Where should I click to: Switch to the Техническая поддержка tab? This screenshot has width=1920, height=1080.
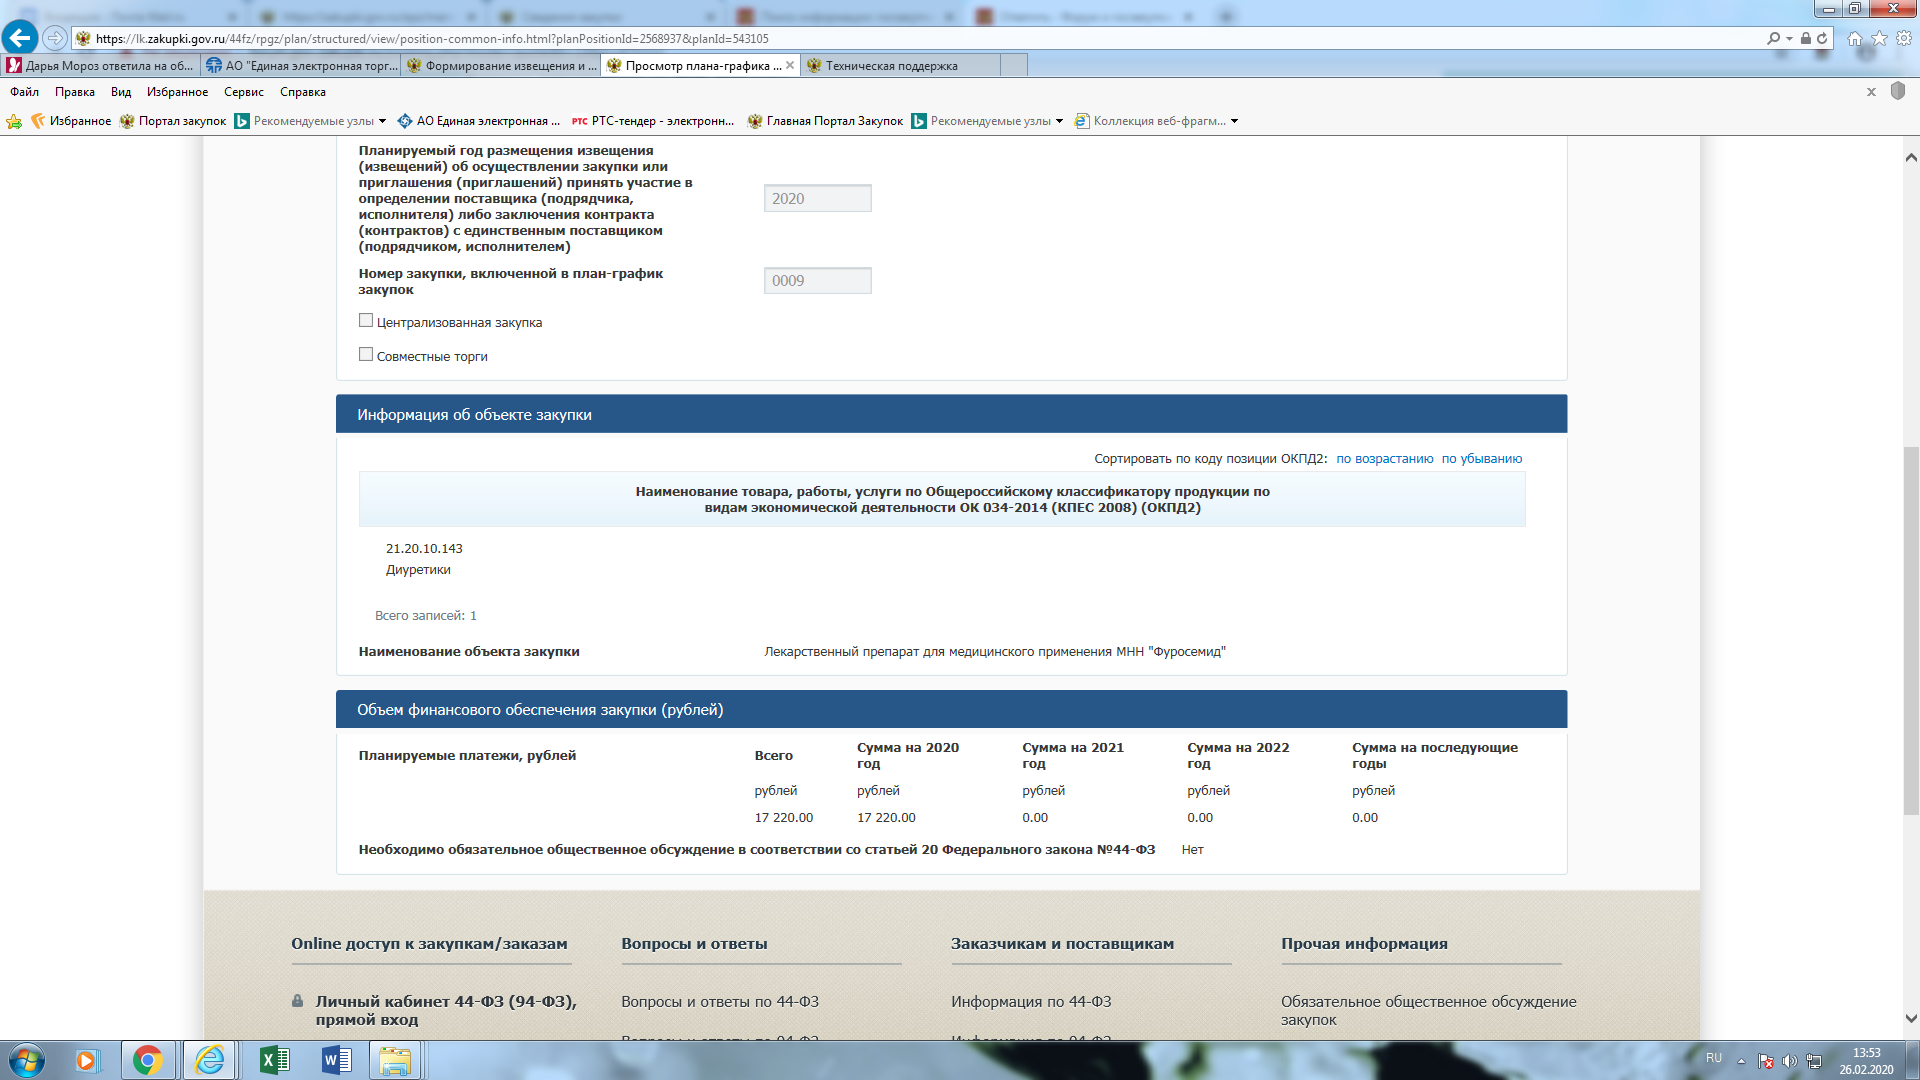(891, 66)
